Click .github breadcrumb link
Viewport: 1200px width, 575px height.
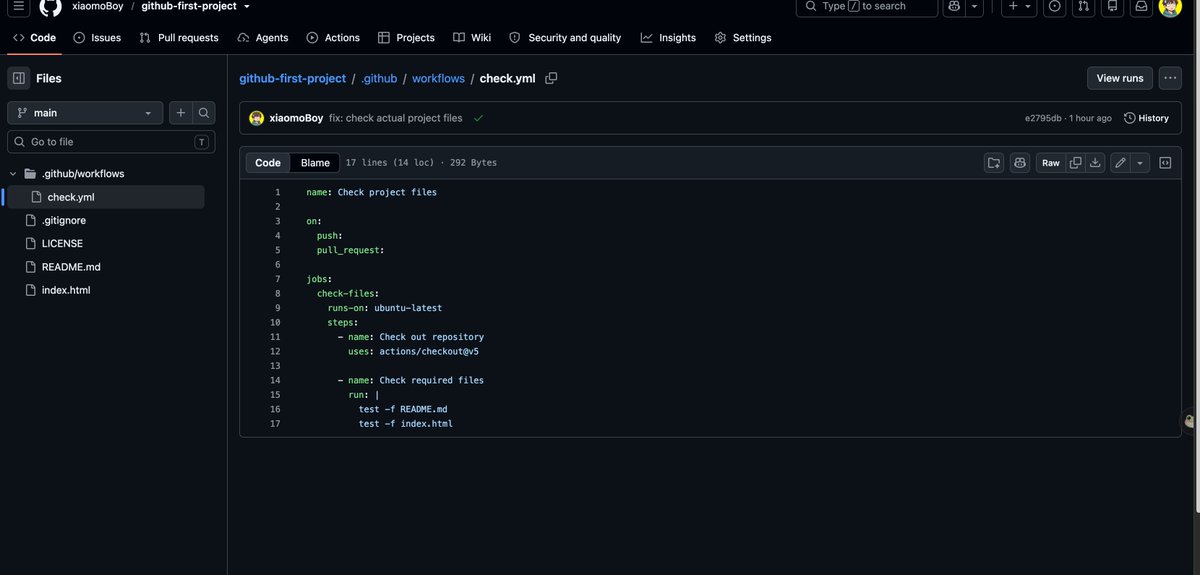click(379, 78)
